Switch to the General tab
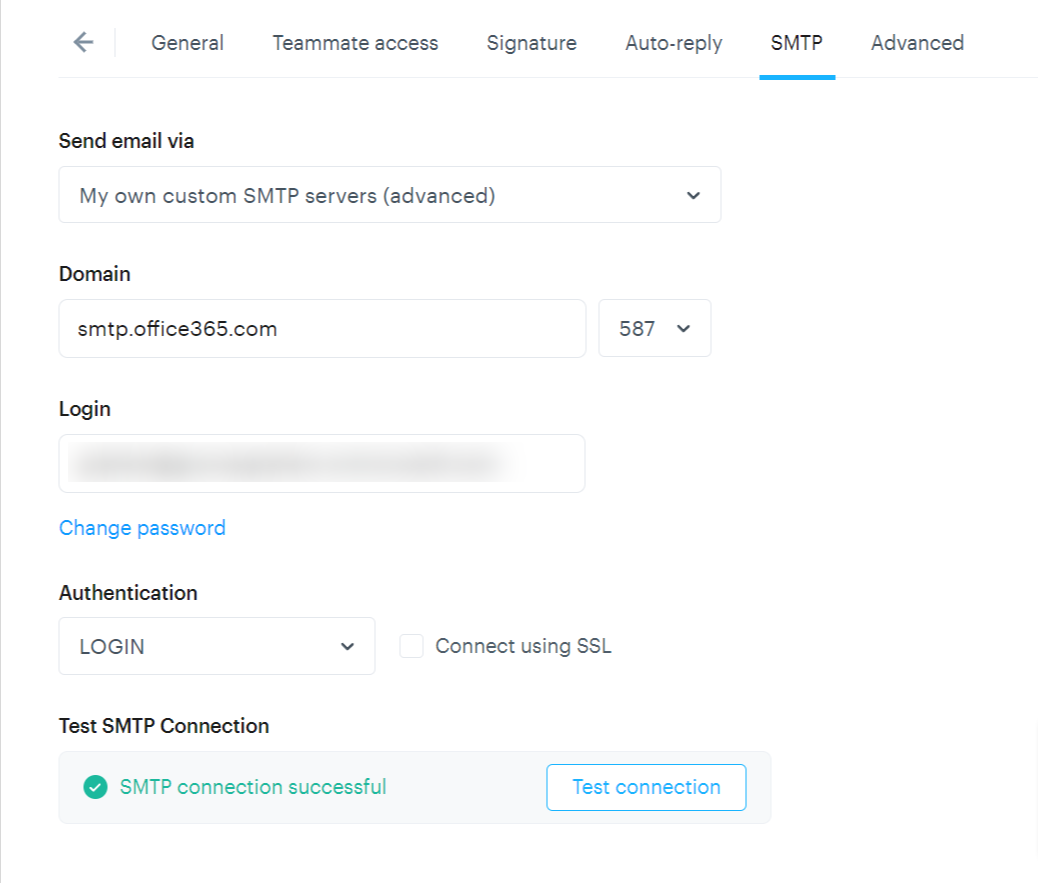The height and width of the screenshot is (883, 1038). click(x=187, y=43)
